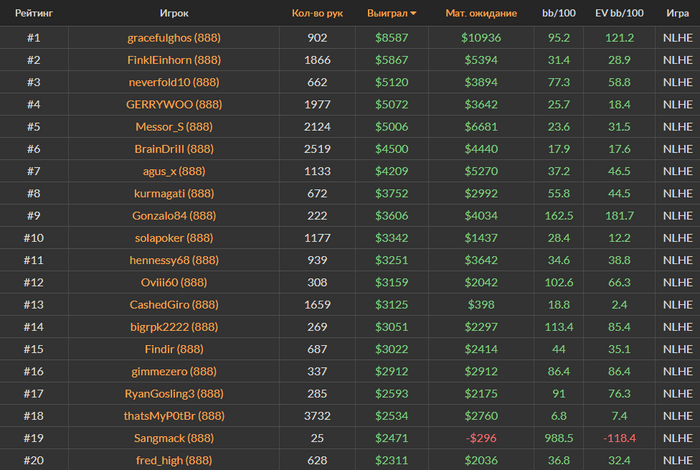Open gracefulghos (888) player profile
Image resolution: width=700 pixels, height=470 pixels.
[x=174, y=38]
